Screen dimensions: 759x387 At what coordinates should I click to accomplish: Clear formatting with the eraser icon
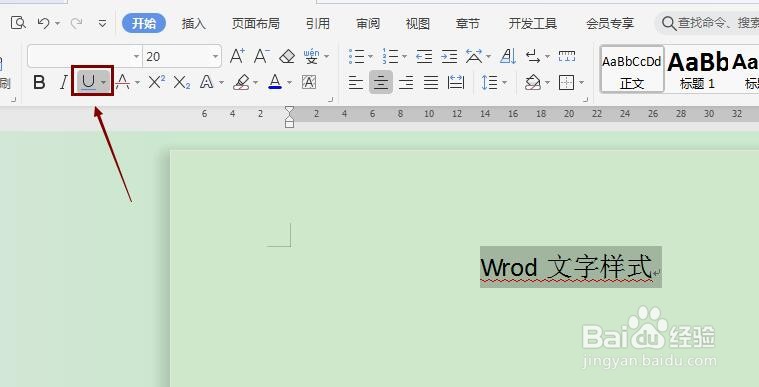click(x=287, y=56)
